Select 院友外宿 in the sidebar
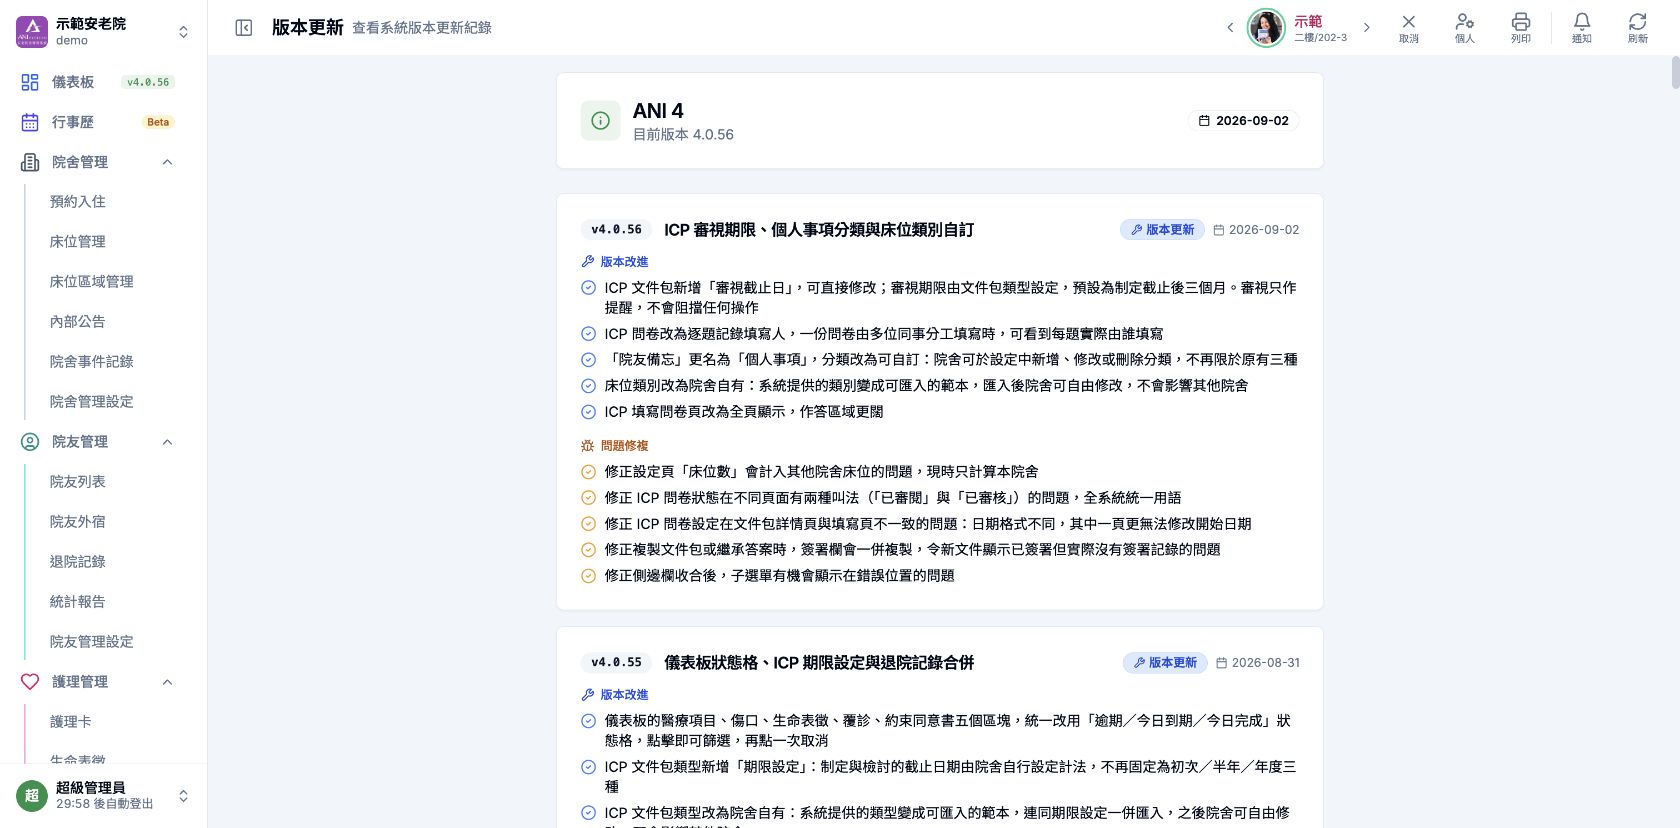 point(78,522)
